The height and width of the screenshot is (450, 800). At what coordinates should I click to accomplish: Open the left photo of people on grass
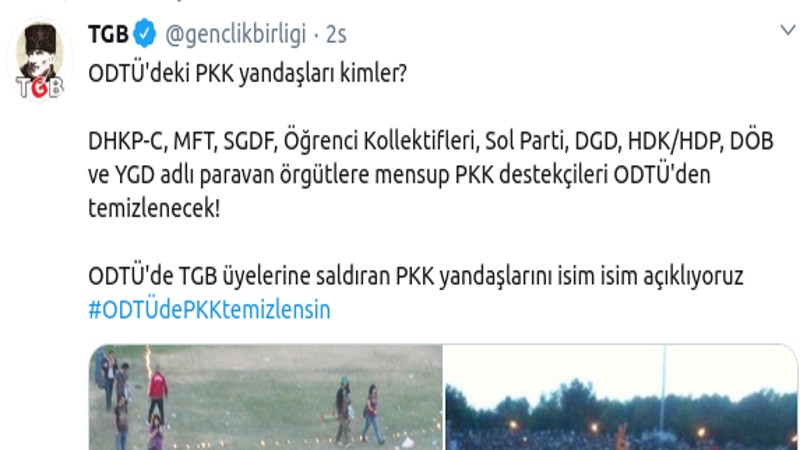266,397
